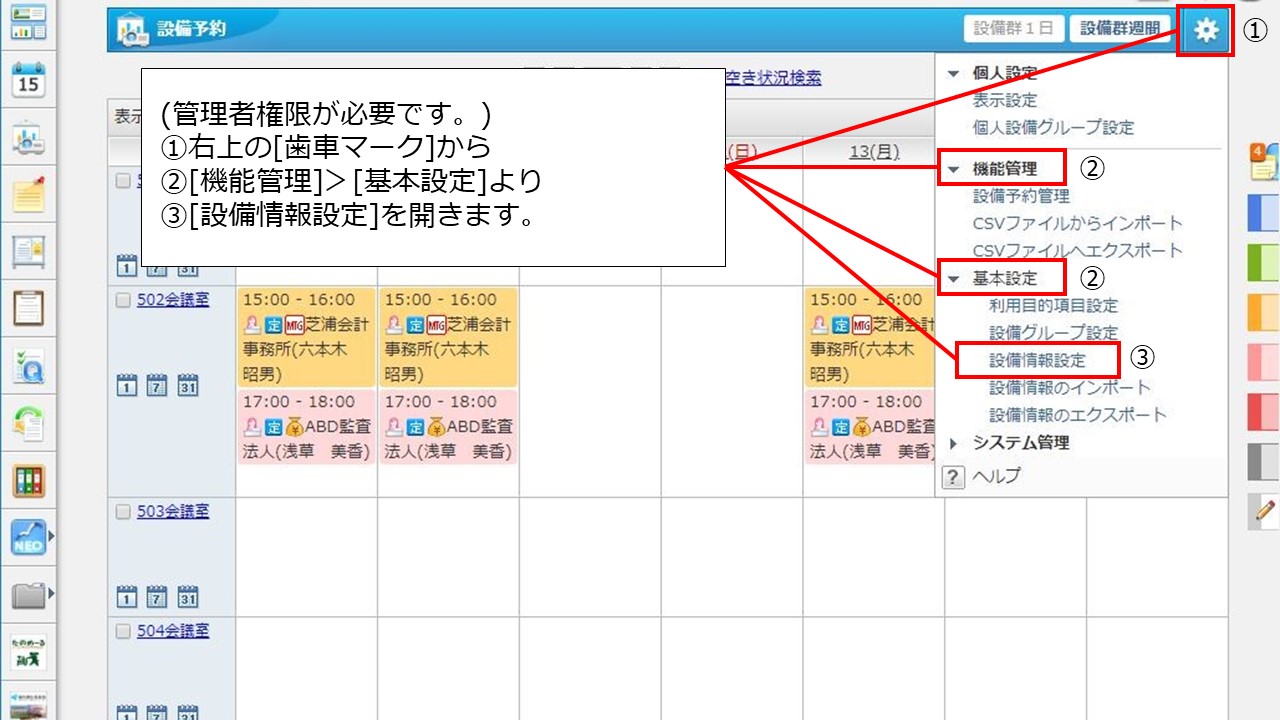Click the question mark help icon
Screen dimensions: 1280x720
(x=953, y=478)
